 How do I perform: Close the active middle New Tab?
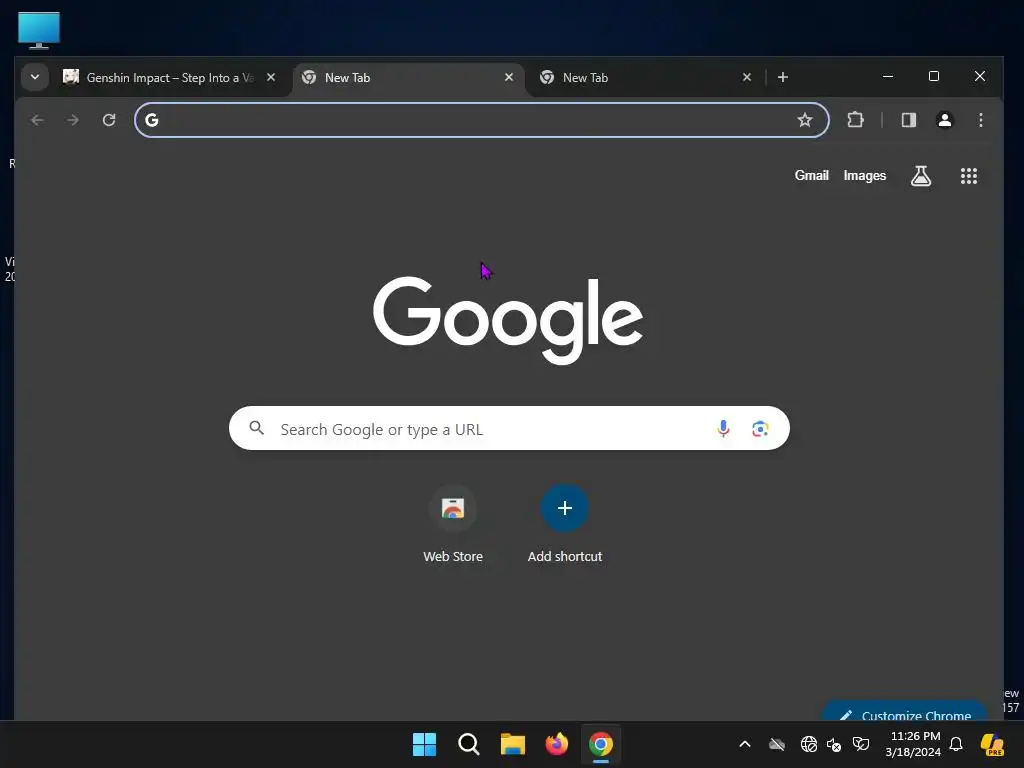point(509,77)
